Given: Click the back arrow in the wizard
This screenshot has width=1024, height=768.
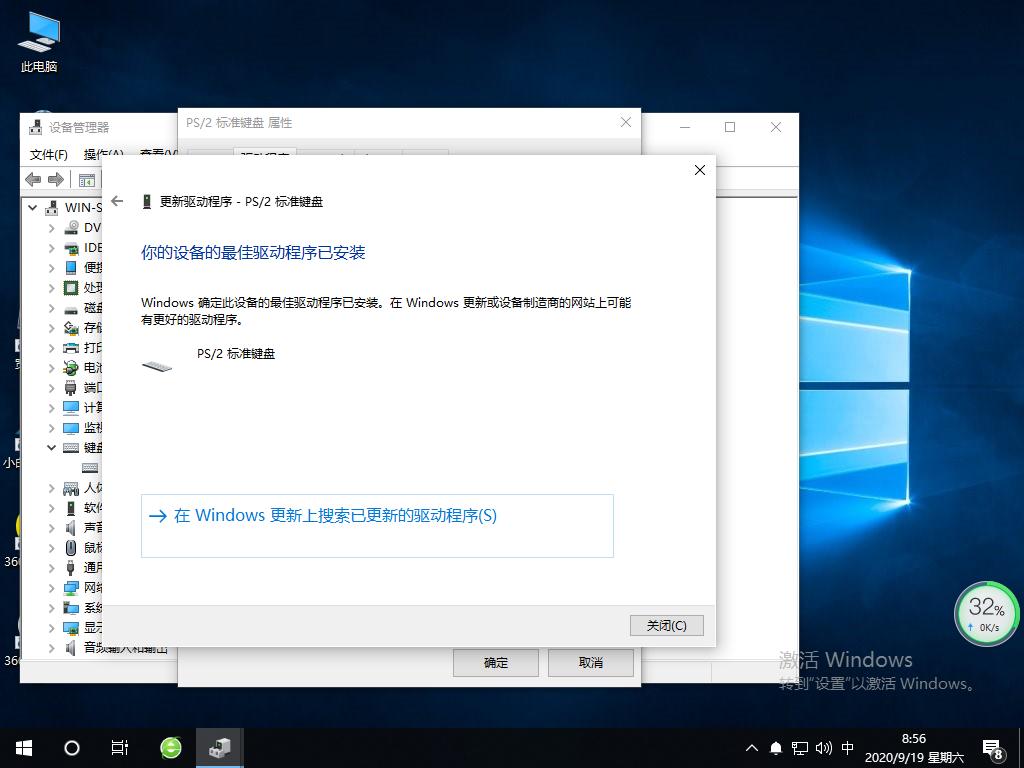Looking at the screenshot, I should point(117,200).
